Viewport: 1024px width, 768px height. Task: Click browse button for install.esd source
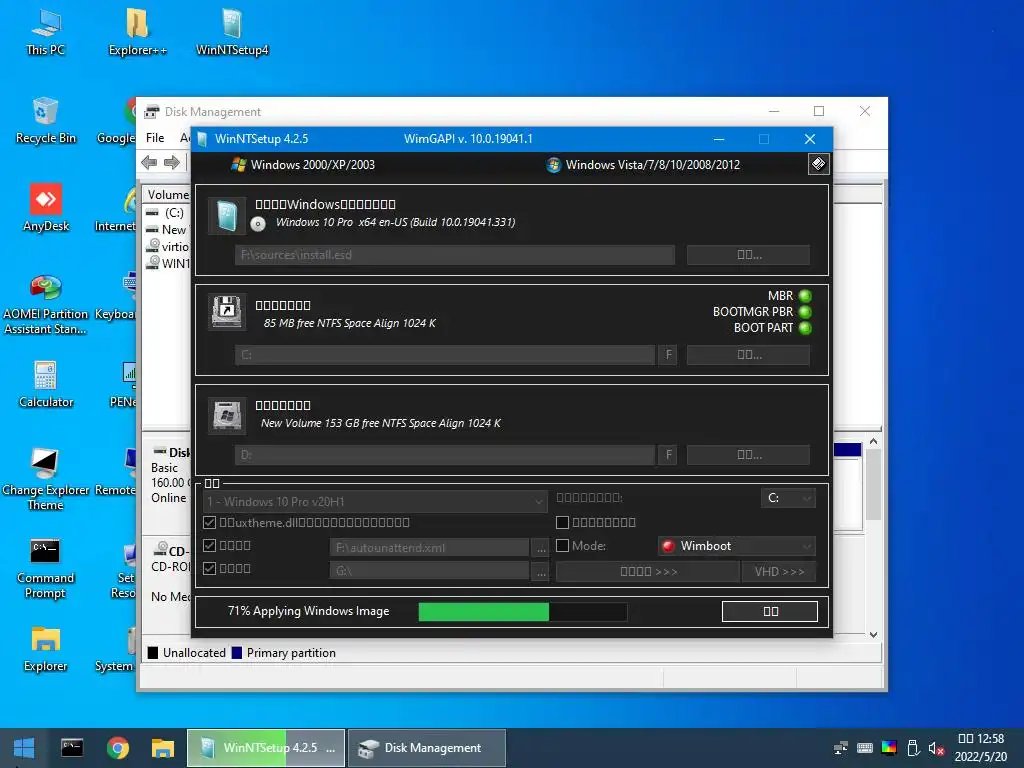[x=748, y=255]
